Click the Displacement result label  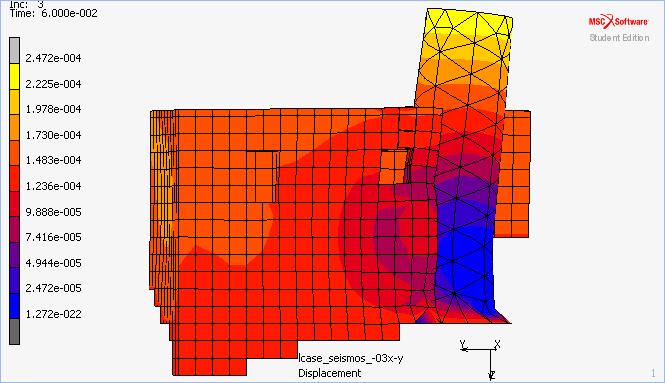330,373
